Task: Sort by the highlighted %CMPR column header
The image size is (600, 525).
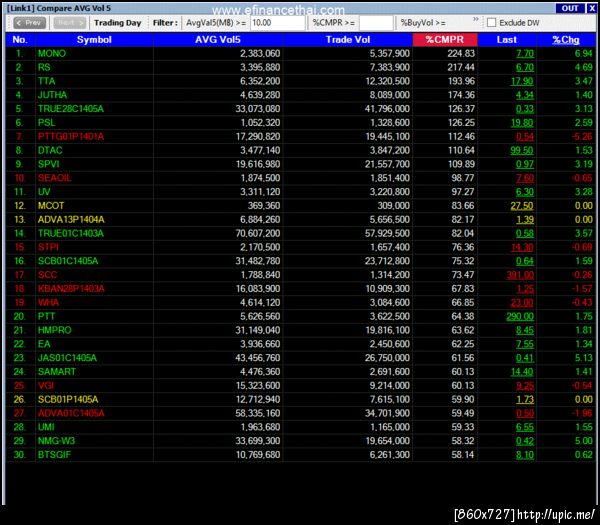Action: pyautogui.click(x=445, y=40)
